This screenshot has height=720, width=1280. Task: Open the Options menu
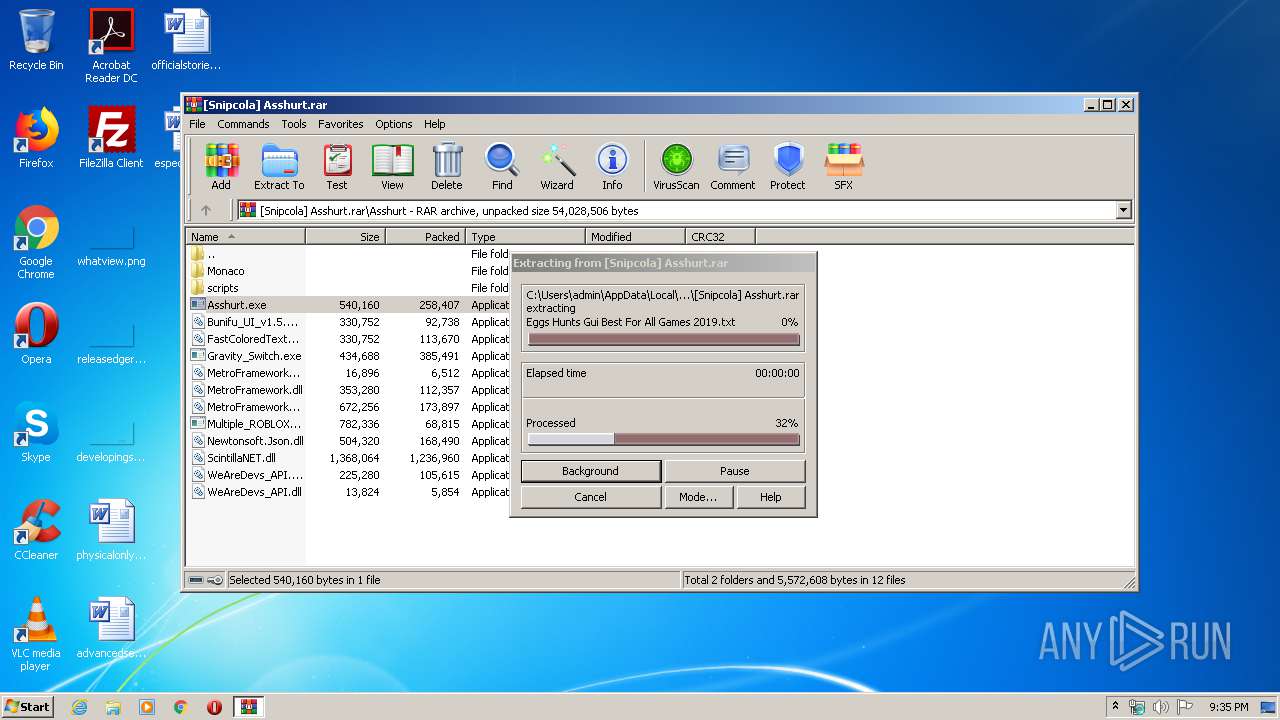coord(394,124)
